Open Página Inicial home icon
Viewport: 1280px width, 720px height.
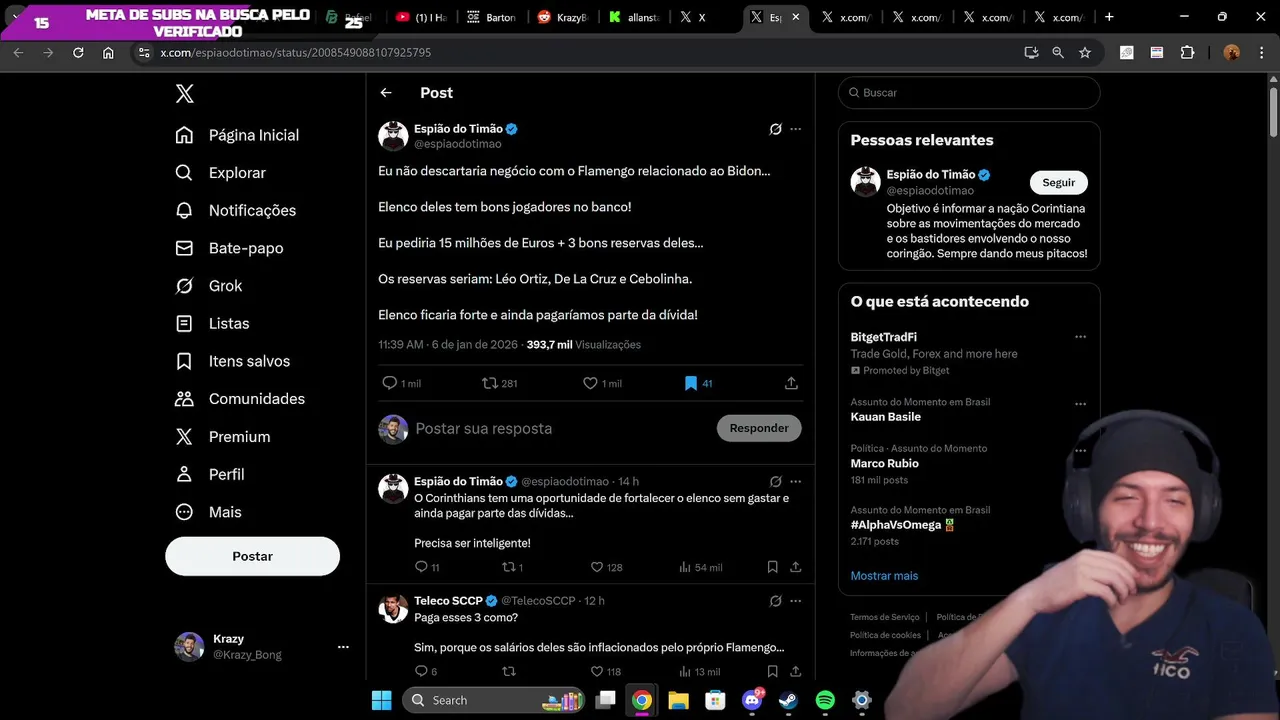[x=184, y=135]
